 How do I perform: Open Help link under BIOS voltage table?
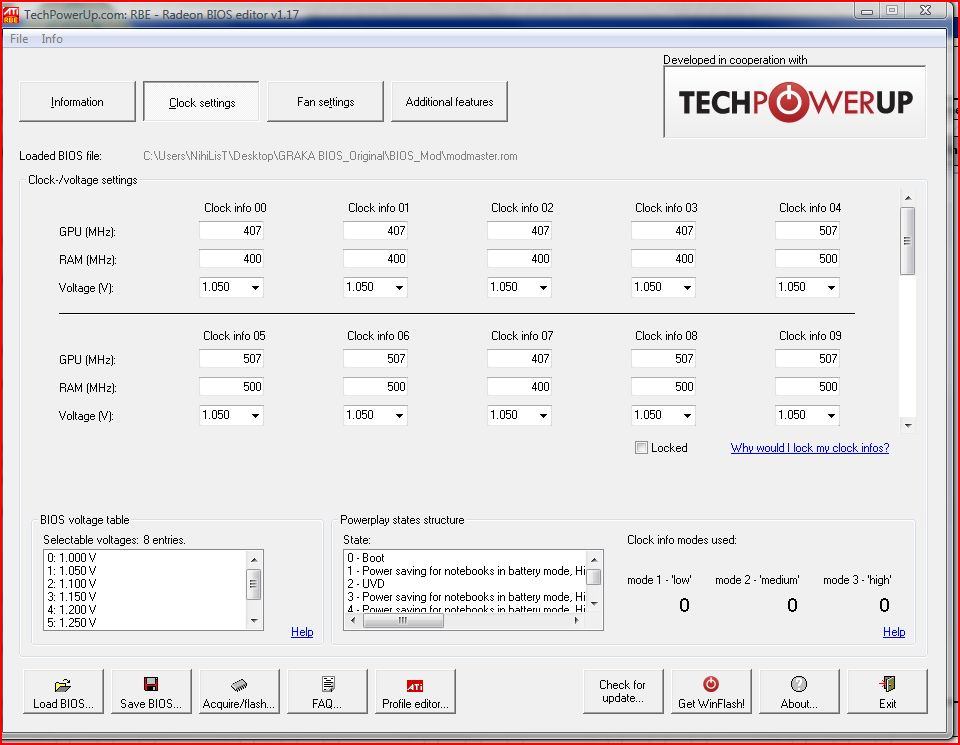tap(302, 632)
